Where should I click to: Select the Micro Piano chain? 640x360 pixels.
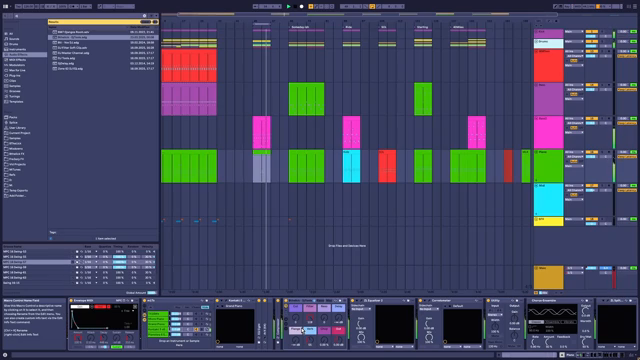(x=158, y=319)
